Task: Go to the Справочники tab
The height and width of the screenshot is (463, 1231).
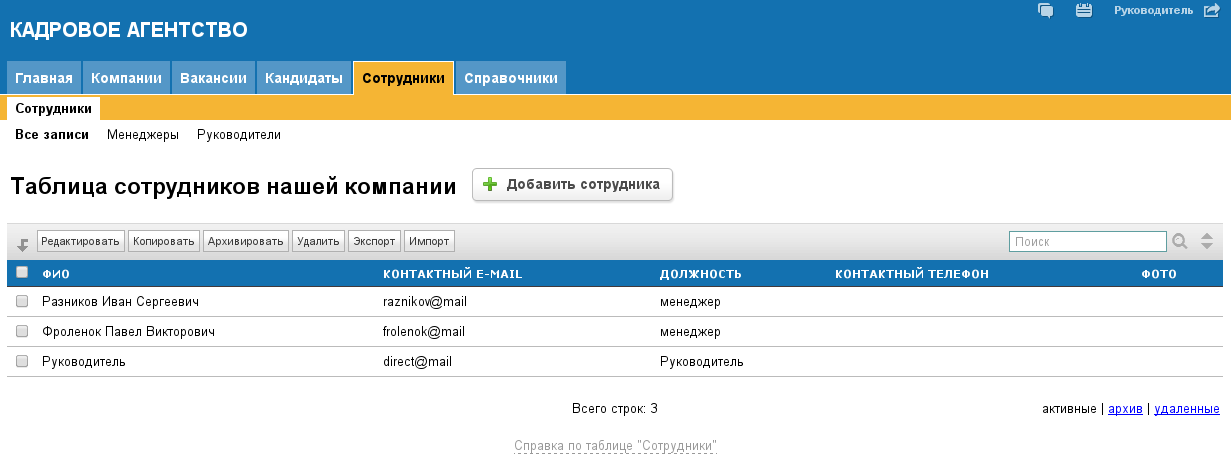Action: point(511,79)
